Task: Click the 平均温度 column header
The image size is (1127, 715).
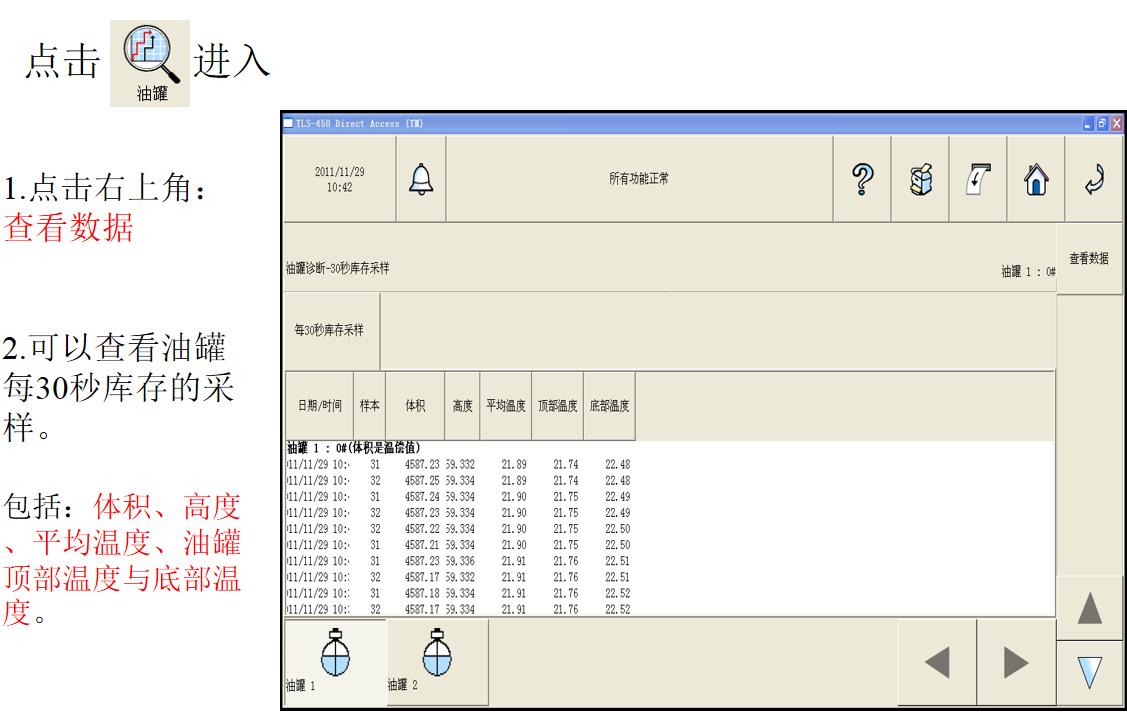Action: click(506, 407)
